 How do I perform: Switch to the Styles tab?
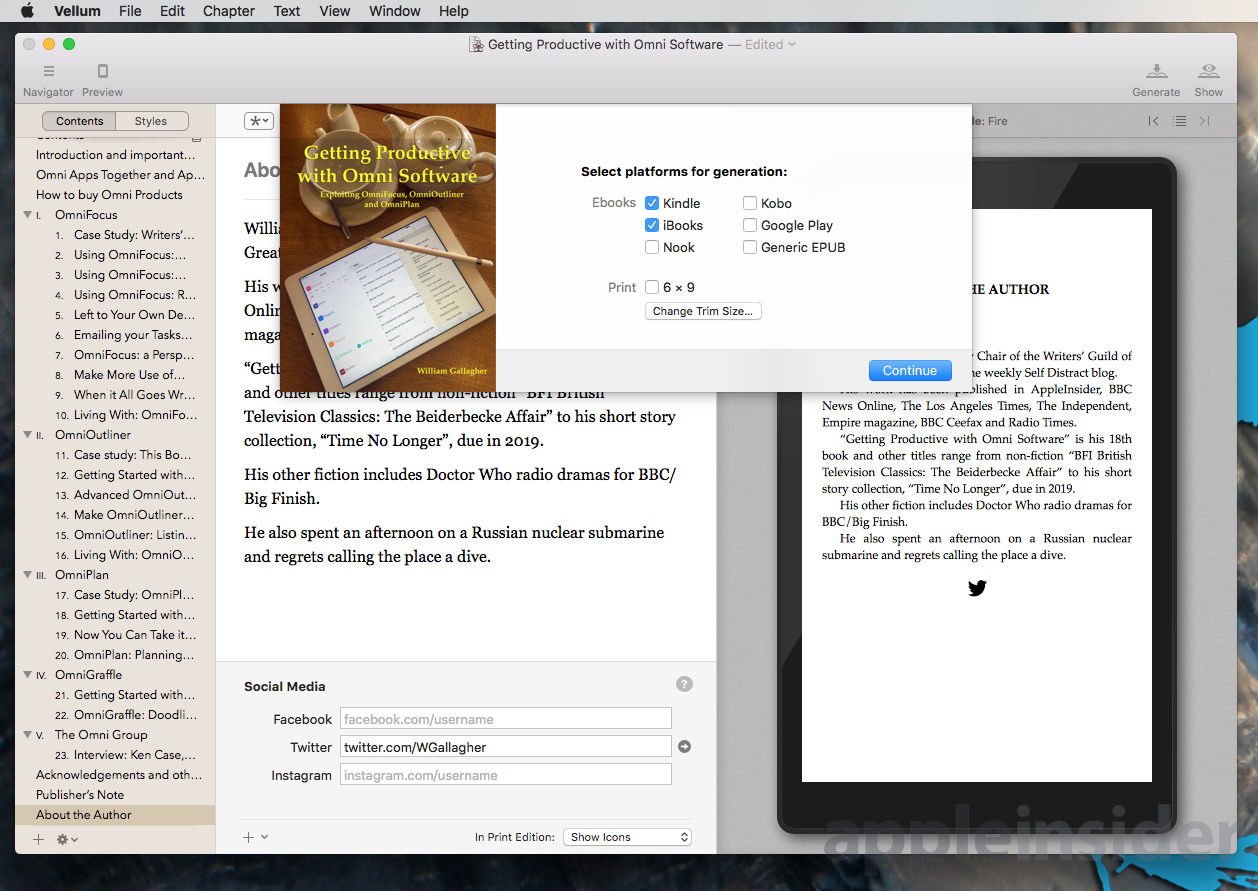pos(151,121)
